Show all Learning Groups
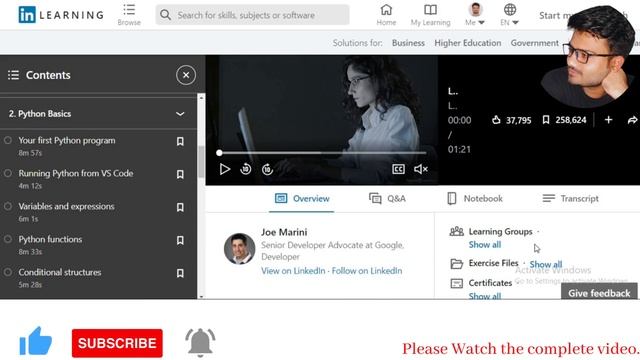Screen dimensions: 640x360 click(x=485, y=245)
